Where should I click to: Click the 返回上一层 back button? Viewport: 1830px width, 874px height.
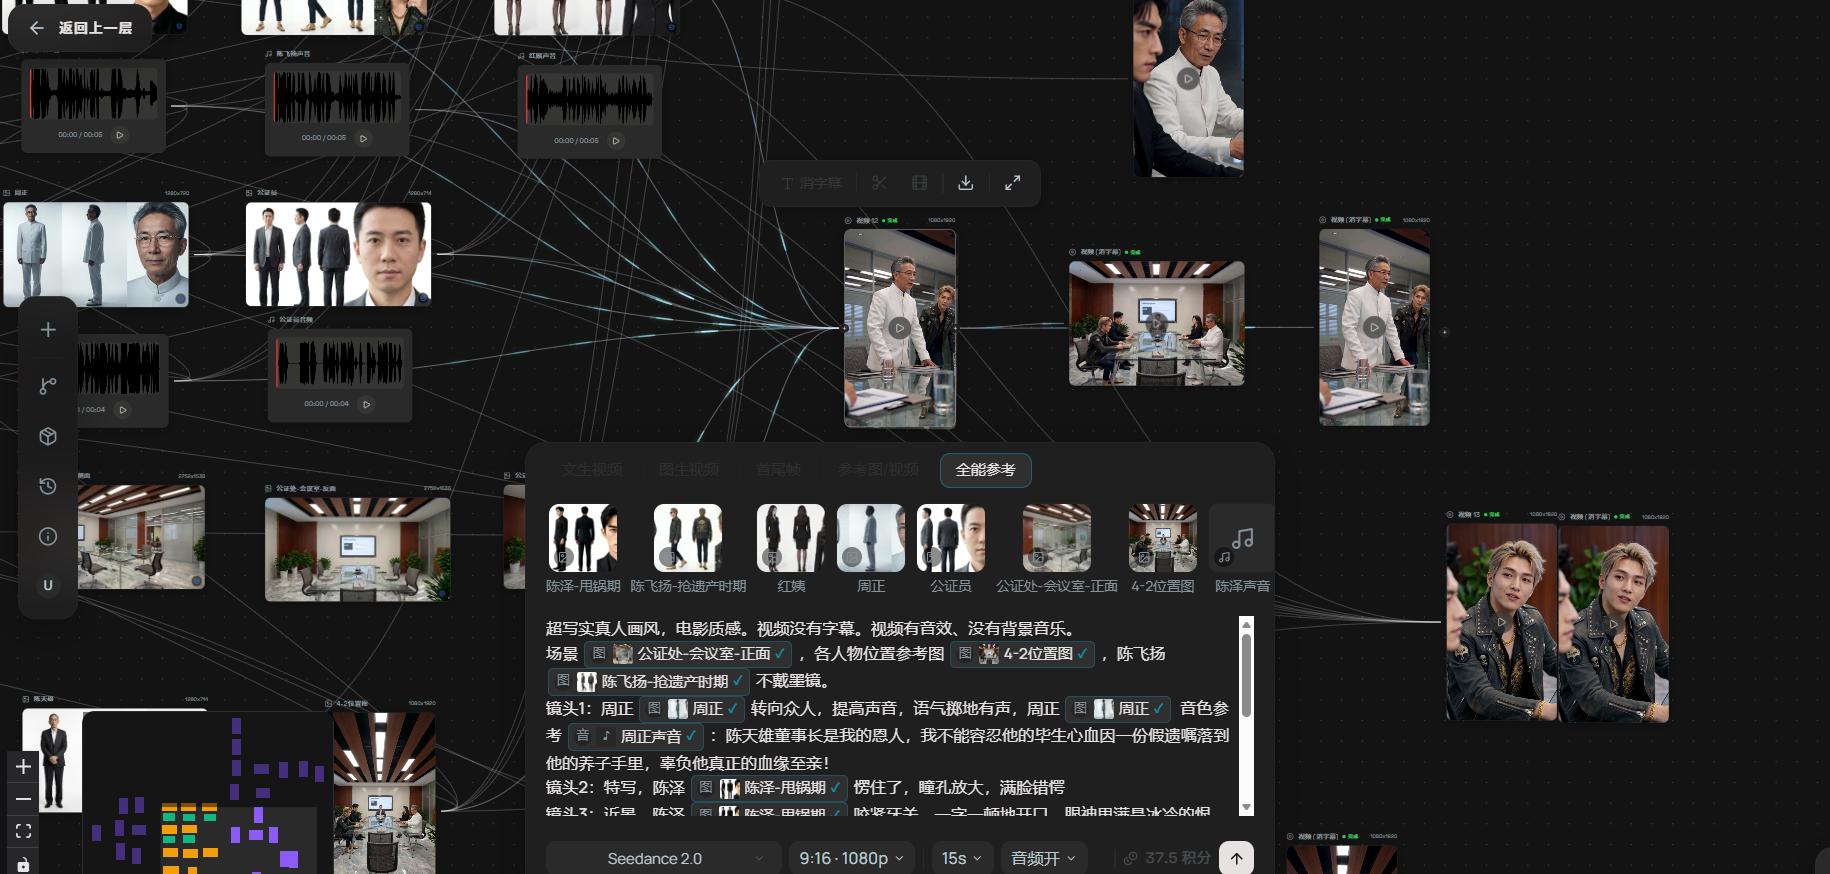tap(81, 28)
